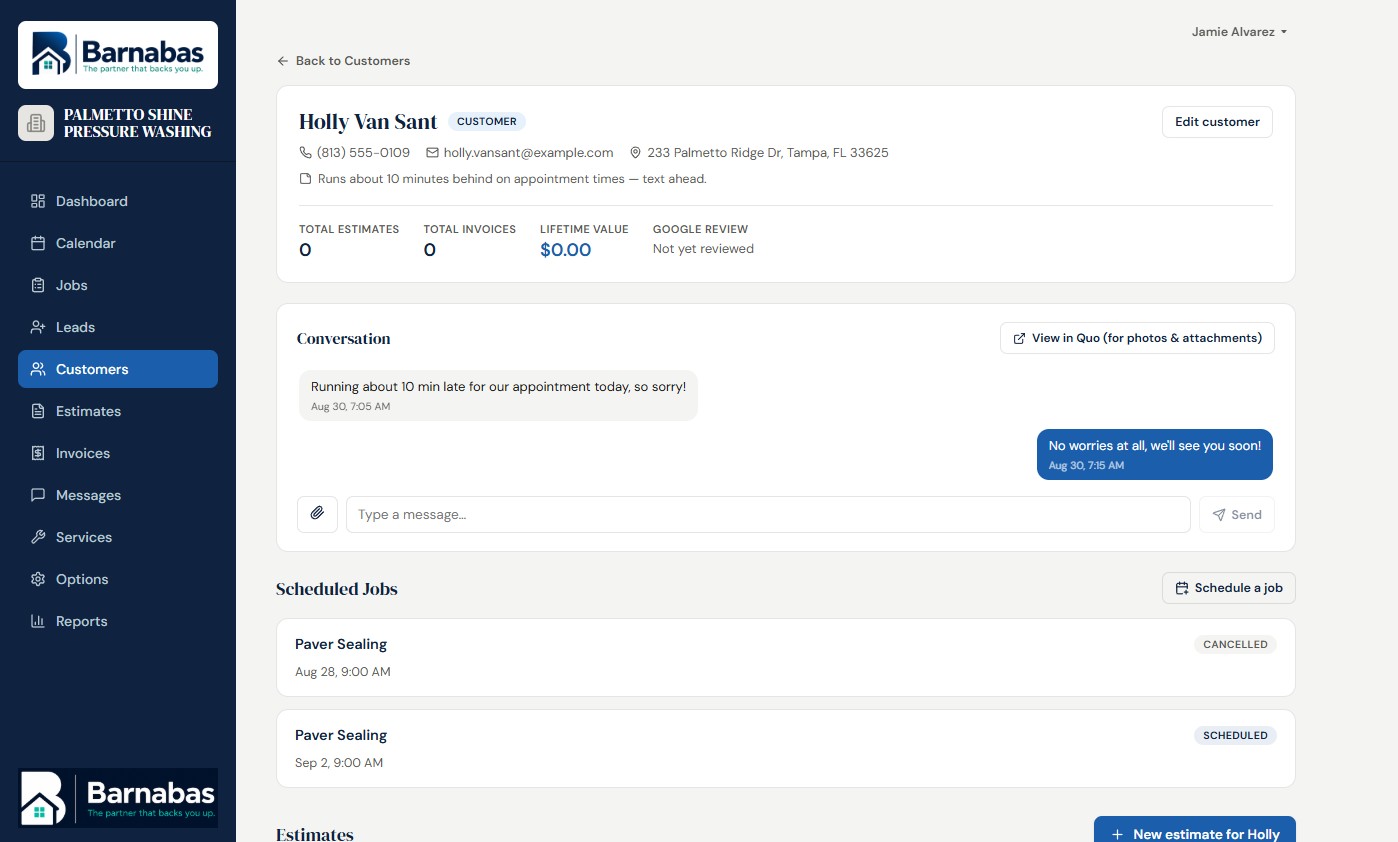
Task: Click the company building icon in sidebar
Action: coord(36,123)
